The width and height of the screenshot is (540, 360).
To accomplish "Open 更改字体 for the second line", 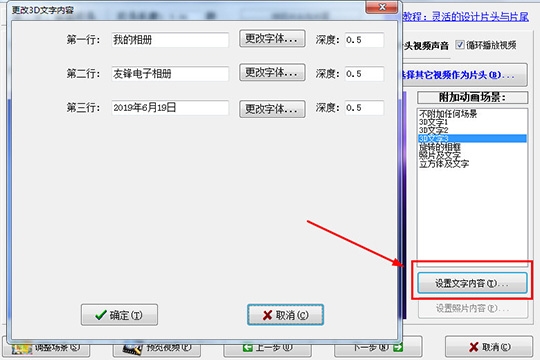I will 272,72.
